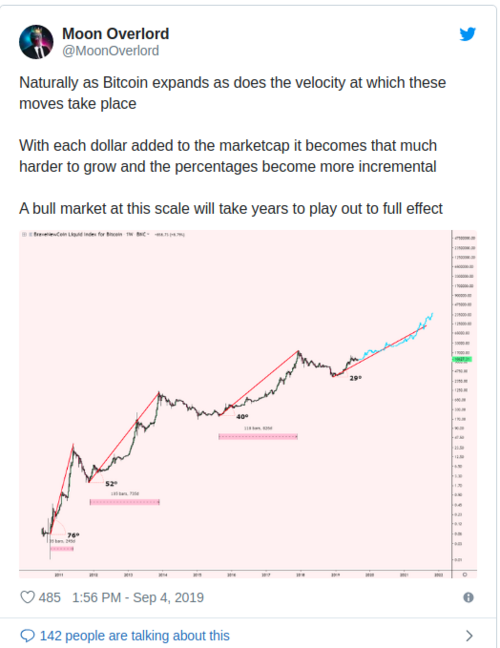Open the Moon Overlord display name link

pyautogui.click(x=116, y=34)
